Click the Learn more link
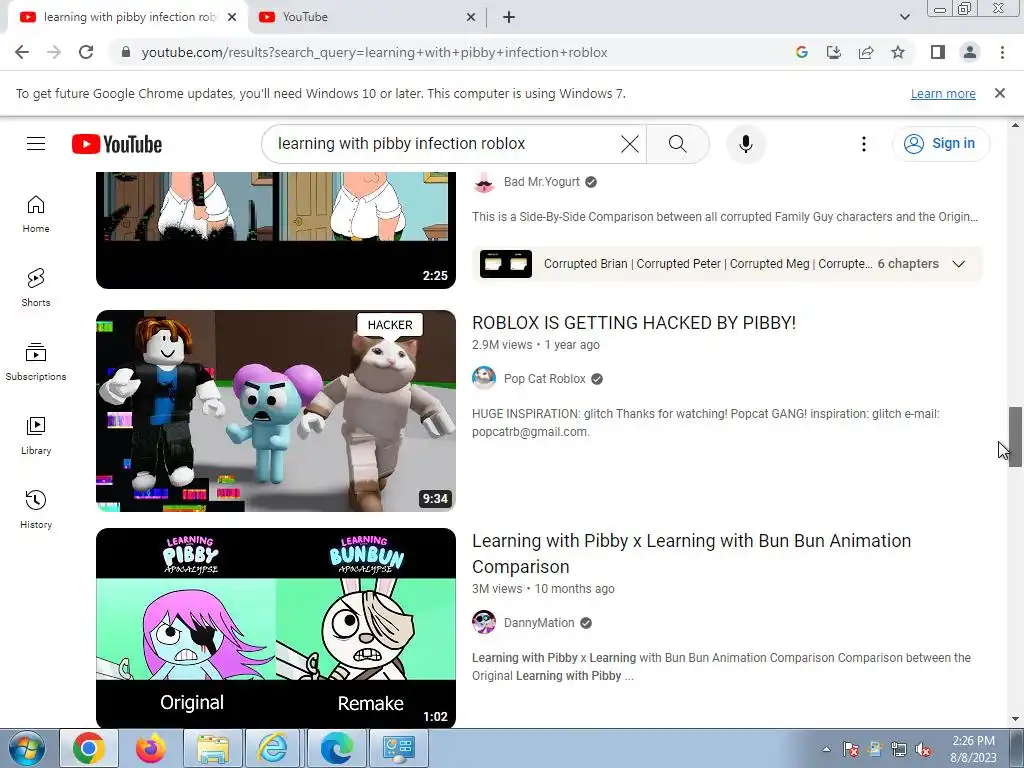This screenshot has height=768, width=1024. (943, 93)
